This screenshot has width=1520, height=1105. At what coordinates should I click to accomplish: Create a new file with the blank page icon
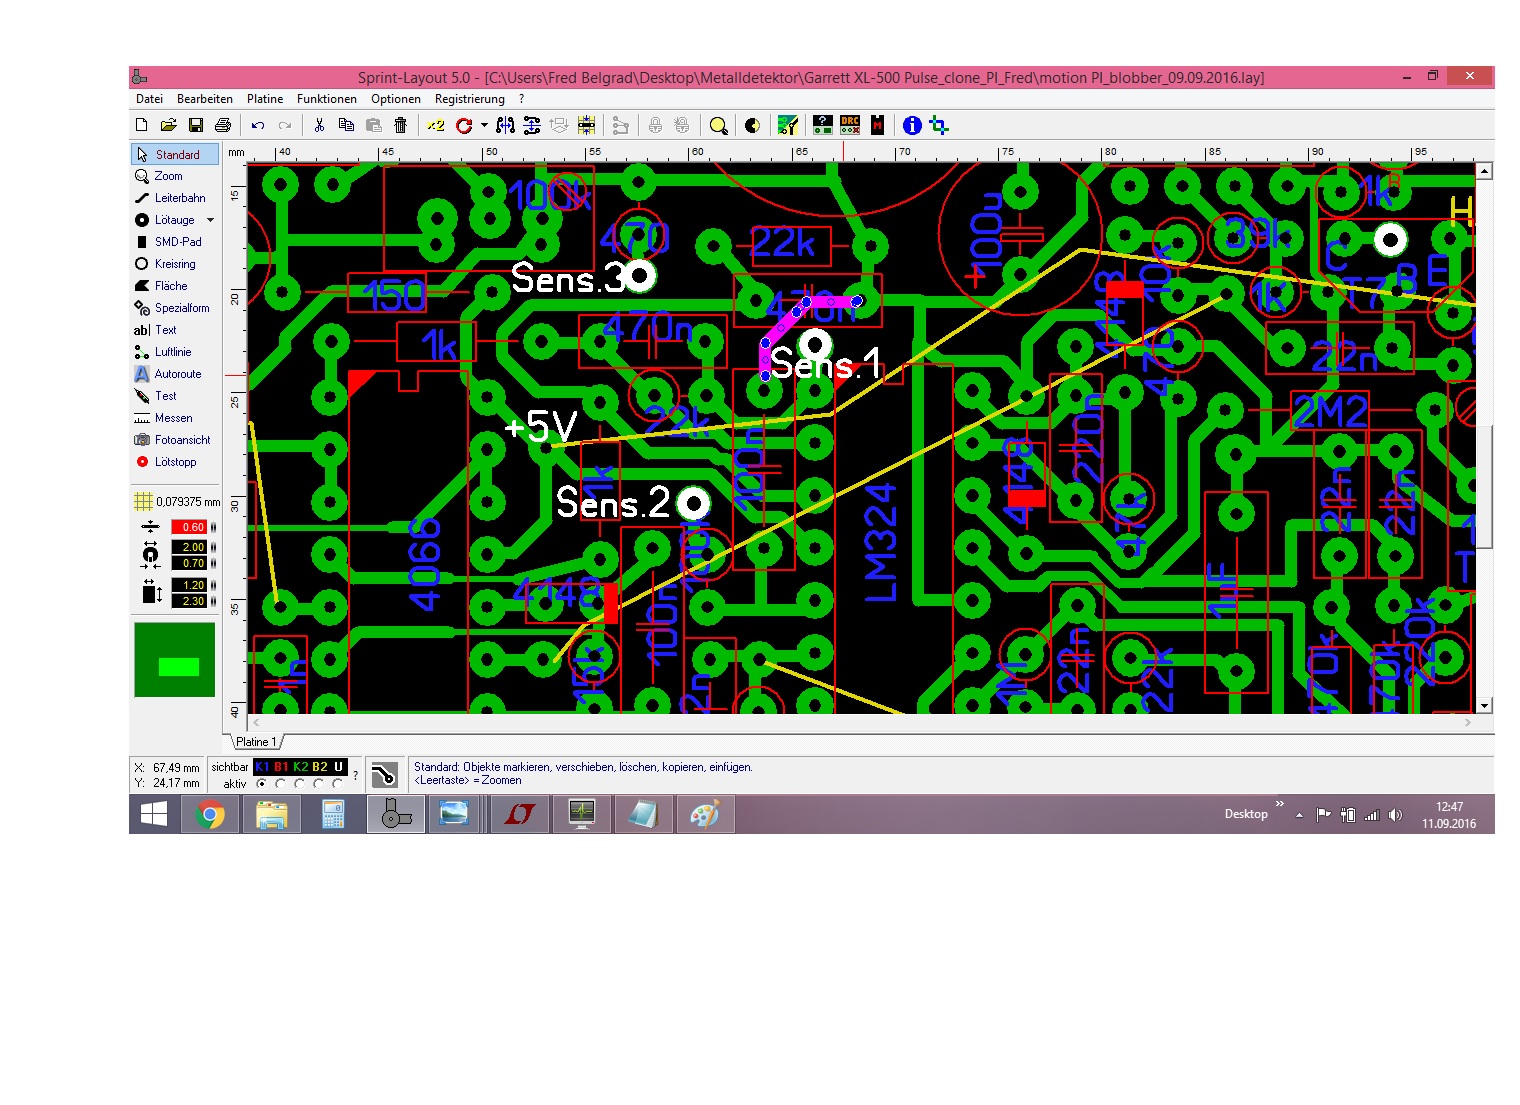click(141, 125)
